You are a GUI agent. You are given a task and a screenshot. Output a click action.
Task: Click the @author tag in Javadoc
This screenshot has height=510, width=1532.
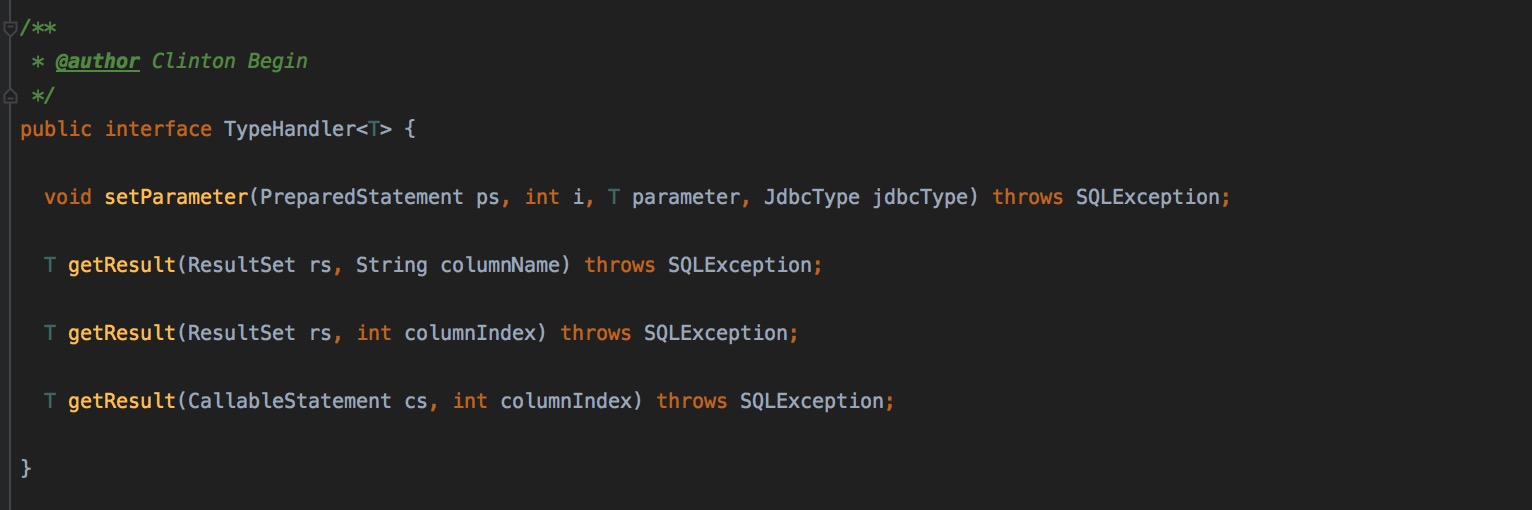click(97, 61)
